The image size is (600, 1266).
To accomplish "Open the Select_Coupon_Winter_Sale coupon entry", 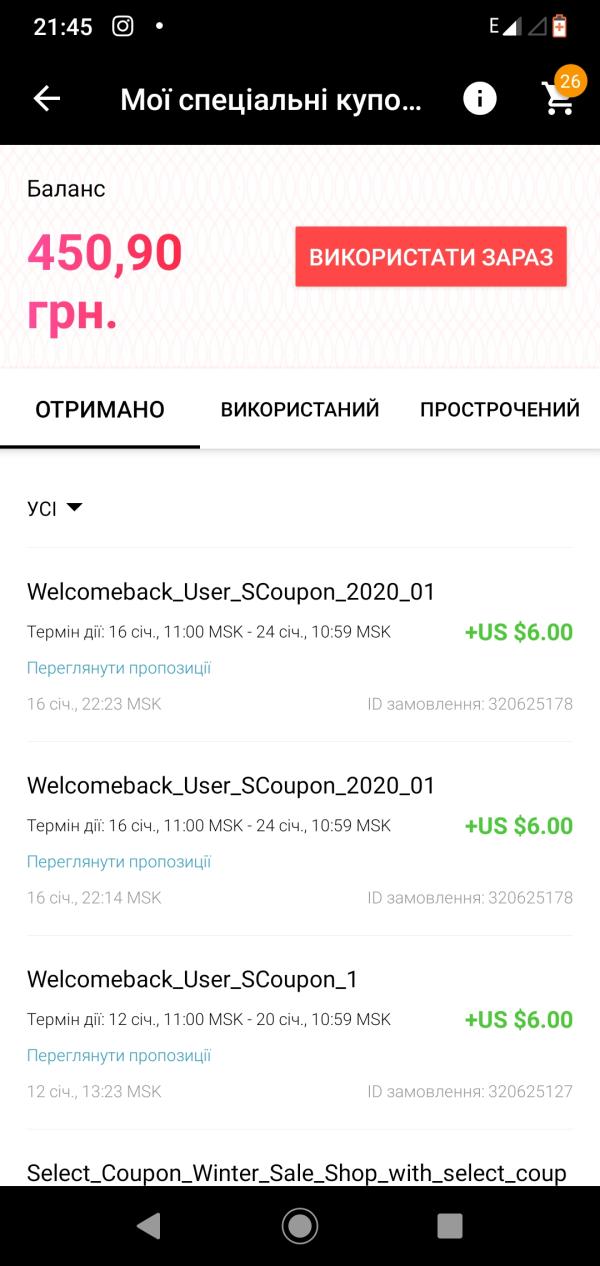I will (297, 1172).
